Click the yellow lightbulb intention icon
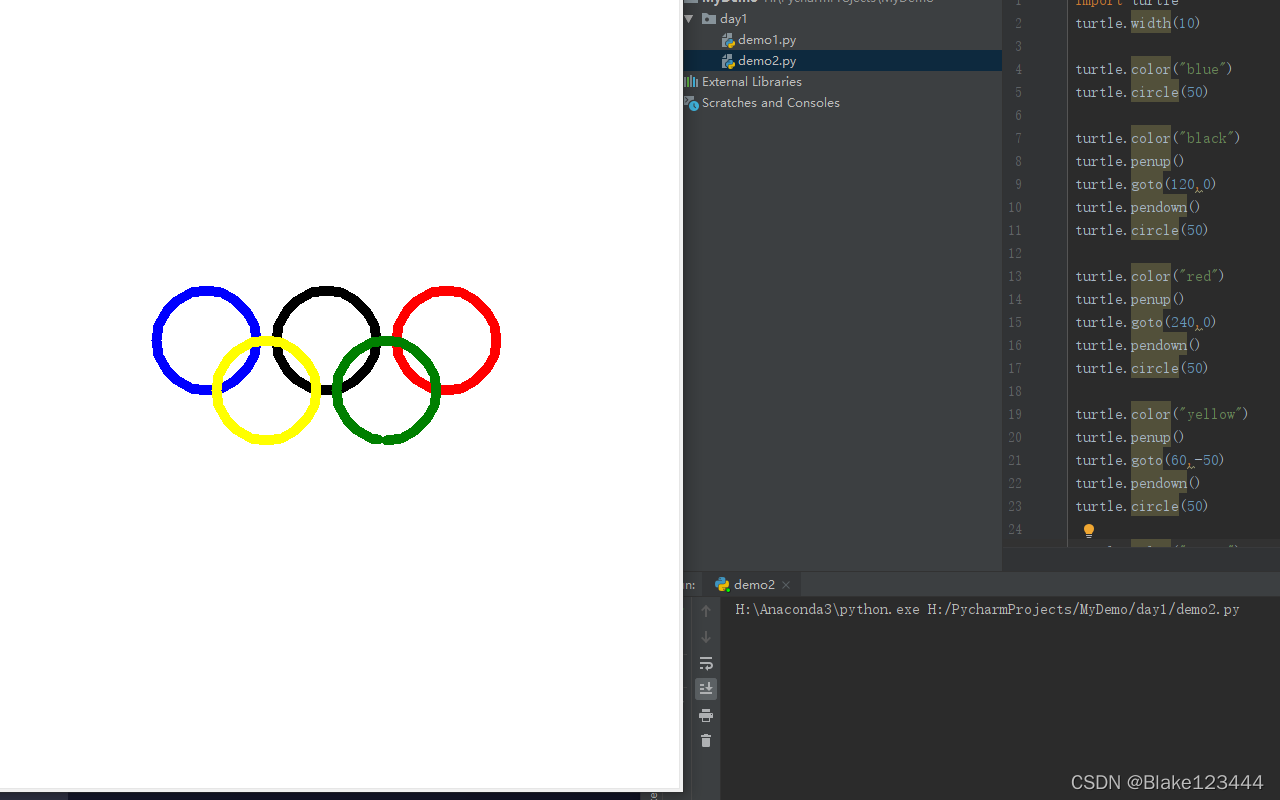1280x800 pixels. 1089,531
